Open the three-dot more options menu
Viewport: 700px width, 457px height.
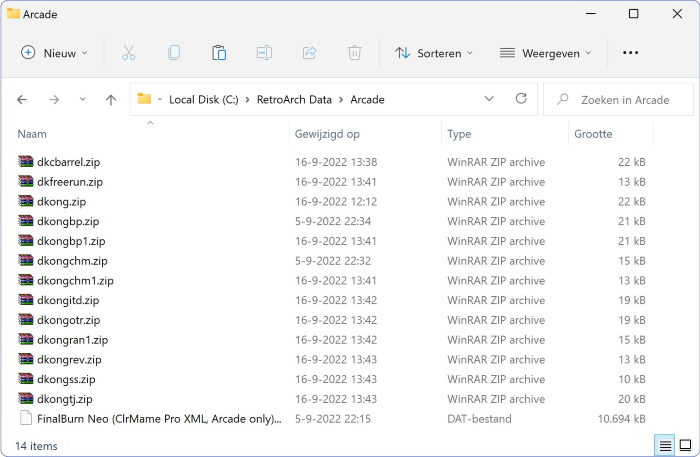click(x=630, y=53)
